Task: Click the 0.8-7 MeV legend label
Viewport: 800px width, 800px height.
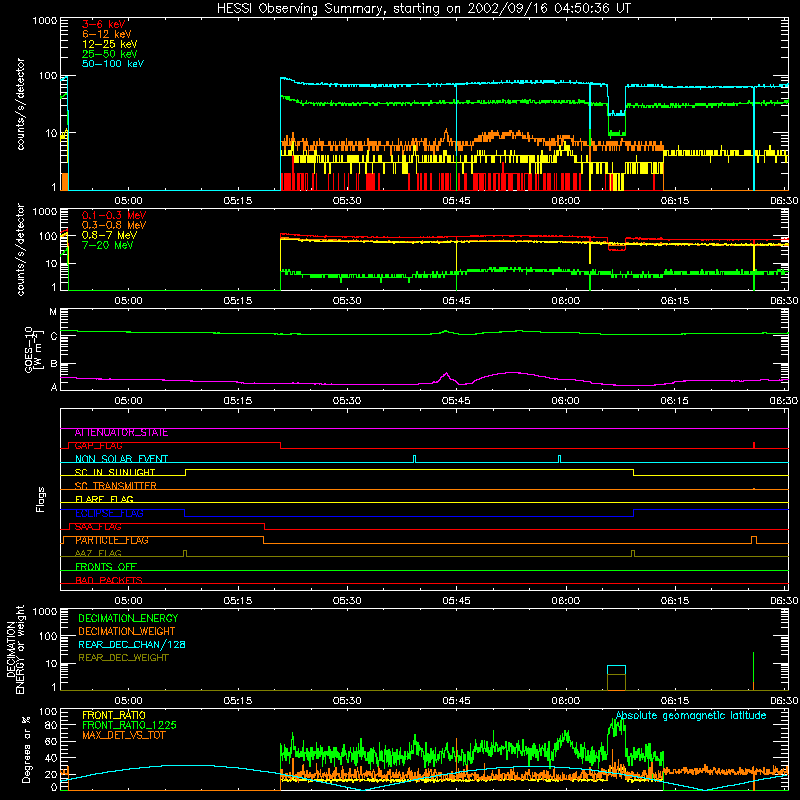Action: pyautogui.click(x=109, y=235)
